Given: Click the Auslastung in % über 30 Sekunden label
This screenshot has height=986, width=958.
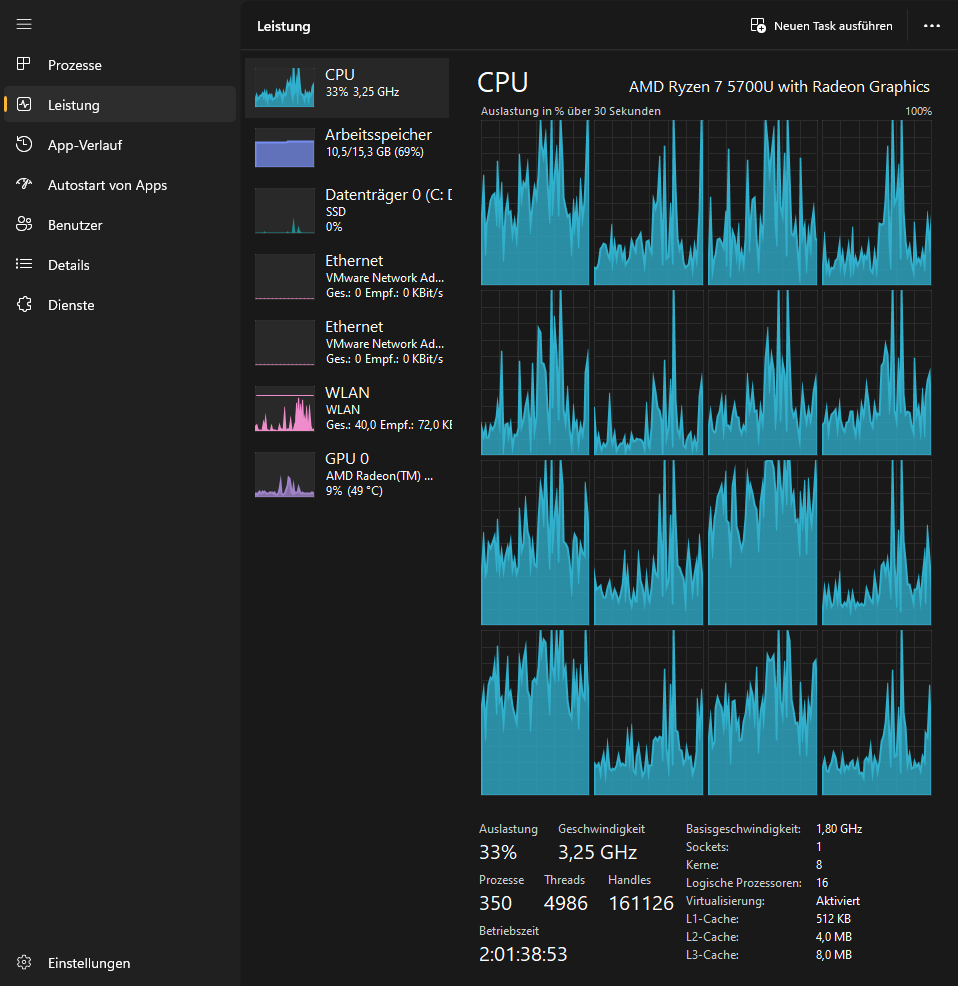Looking at the screenshot, I should [x=571, y=111].
